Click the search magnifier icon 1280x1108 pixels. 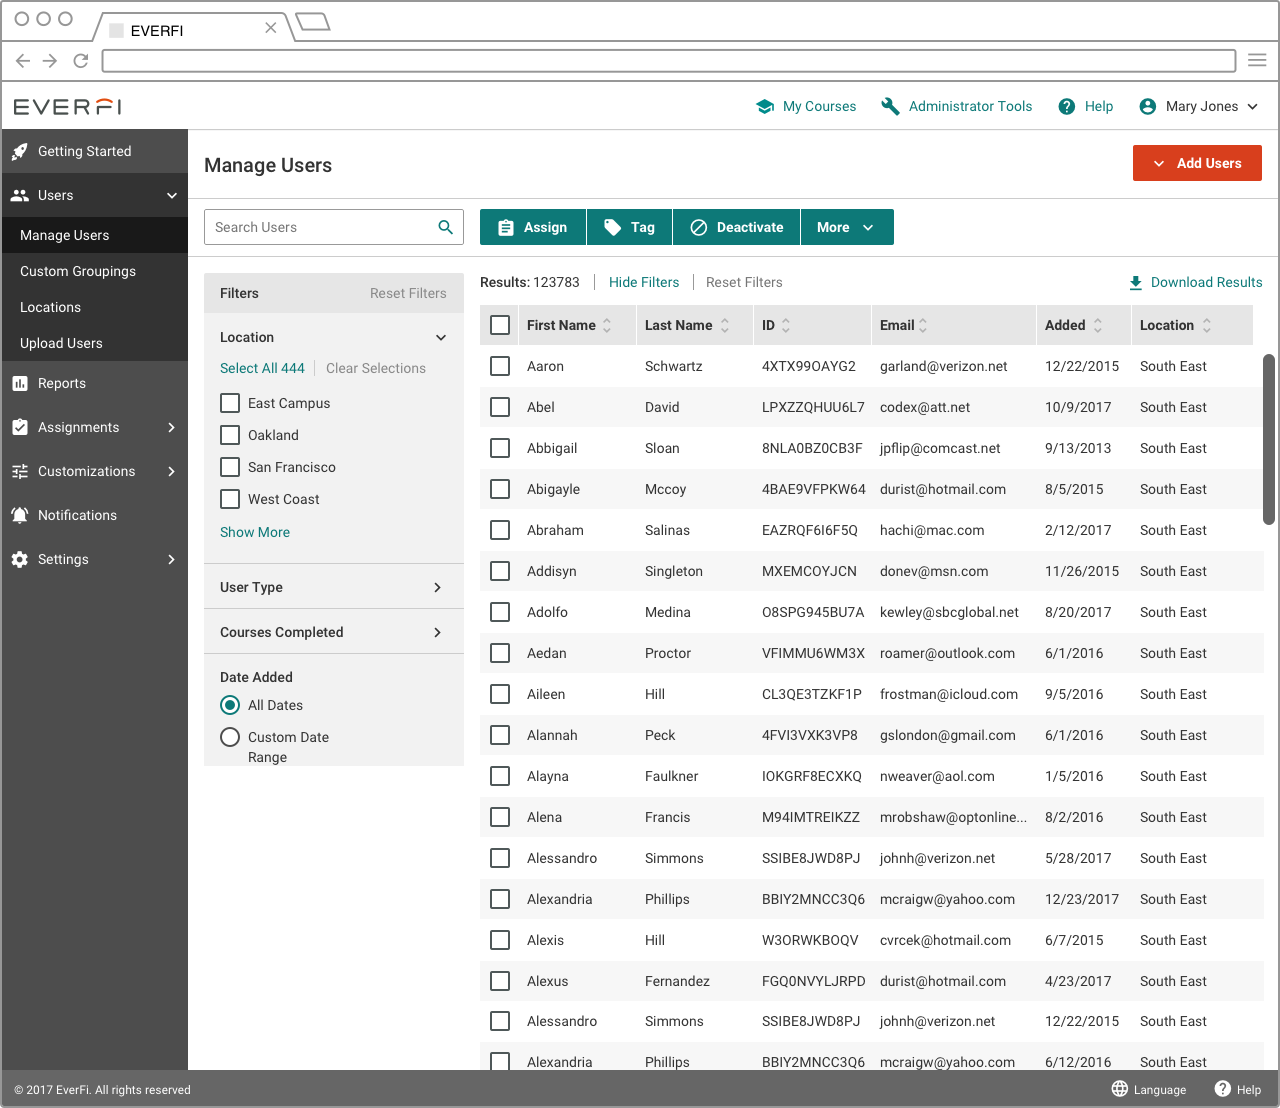point(446,228)
